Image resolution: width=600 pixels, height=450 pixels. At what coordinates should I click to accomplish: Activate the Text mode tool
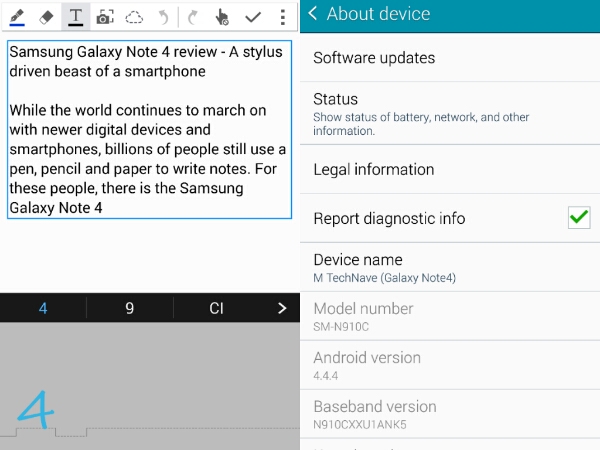click(75, 17)
